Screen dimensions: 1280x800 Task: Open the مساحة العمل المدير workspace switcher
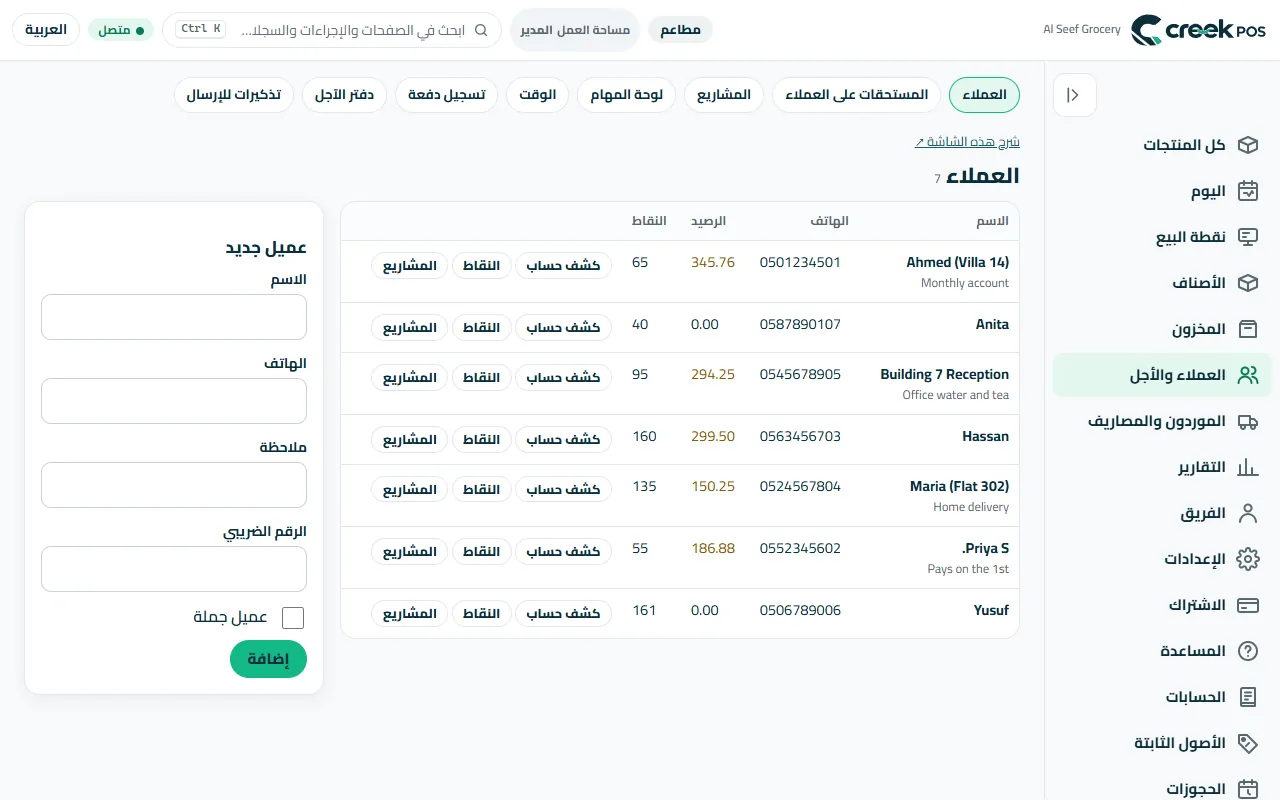click(x=574, y=30)
